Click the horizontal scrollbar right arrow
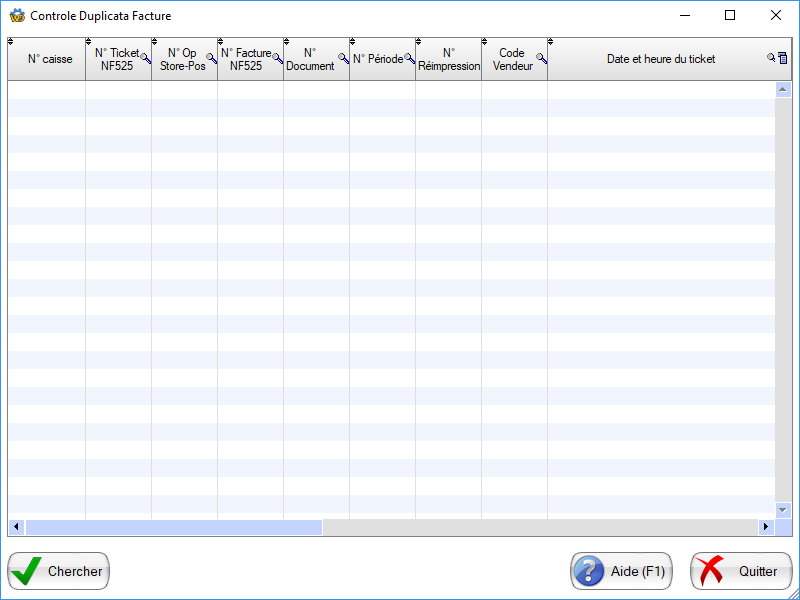Image resolution: width=800 pixels, height=600 pixels. [x=767, y=527]
